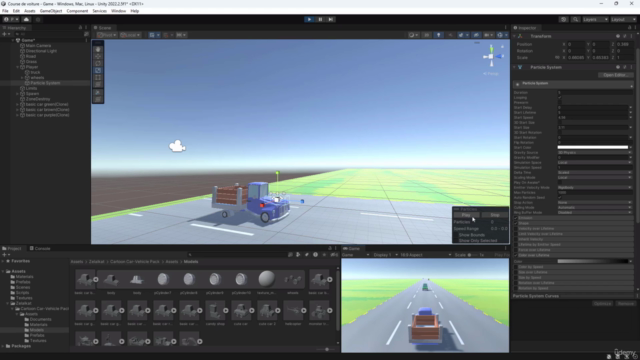The width and height of the screenshot is (640, 360).
Task: Expand basic car green(Clone) in Hierarchy
Action: (x=18, y=104)
